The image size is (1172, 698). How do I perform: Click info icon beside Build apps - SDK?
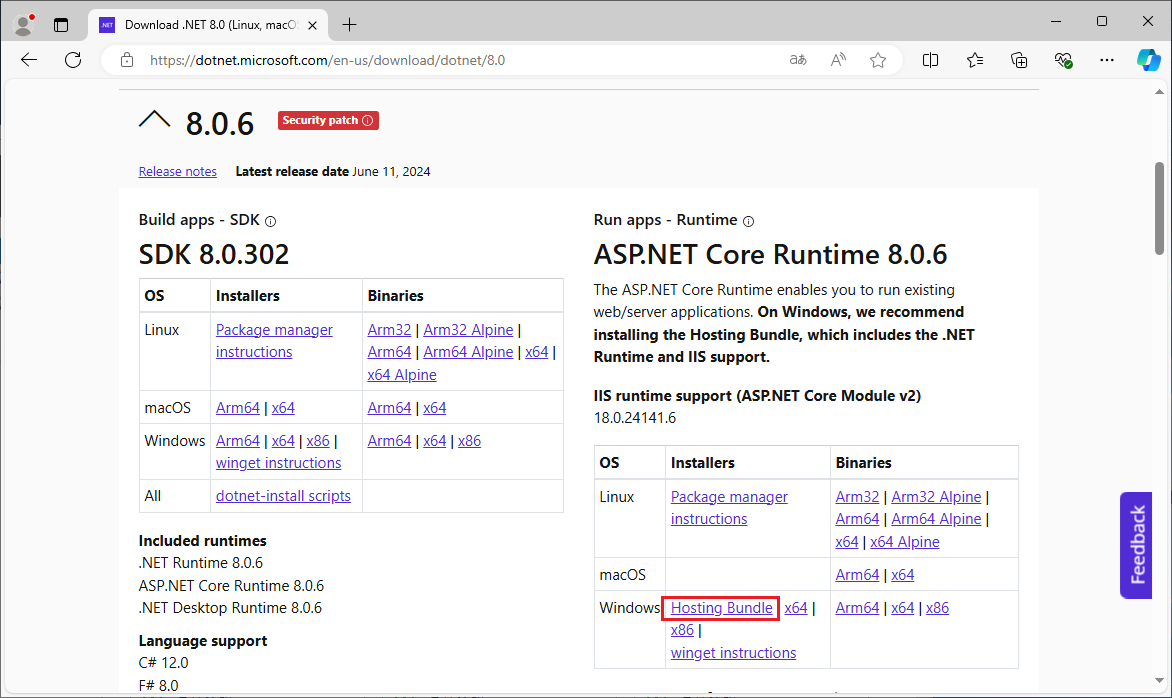tap(271, 221)
